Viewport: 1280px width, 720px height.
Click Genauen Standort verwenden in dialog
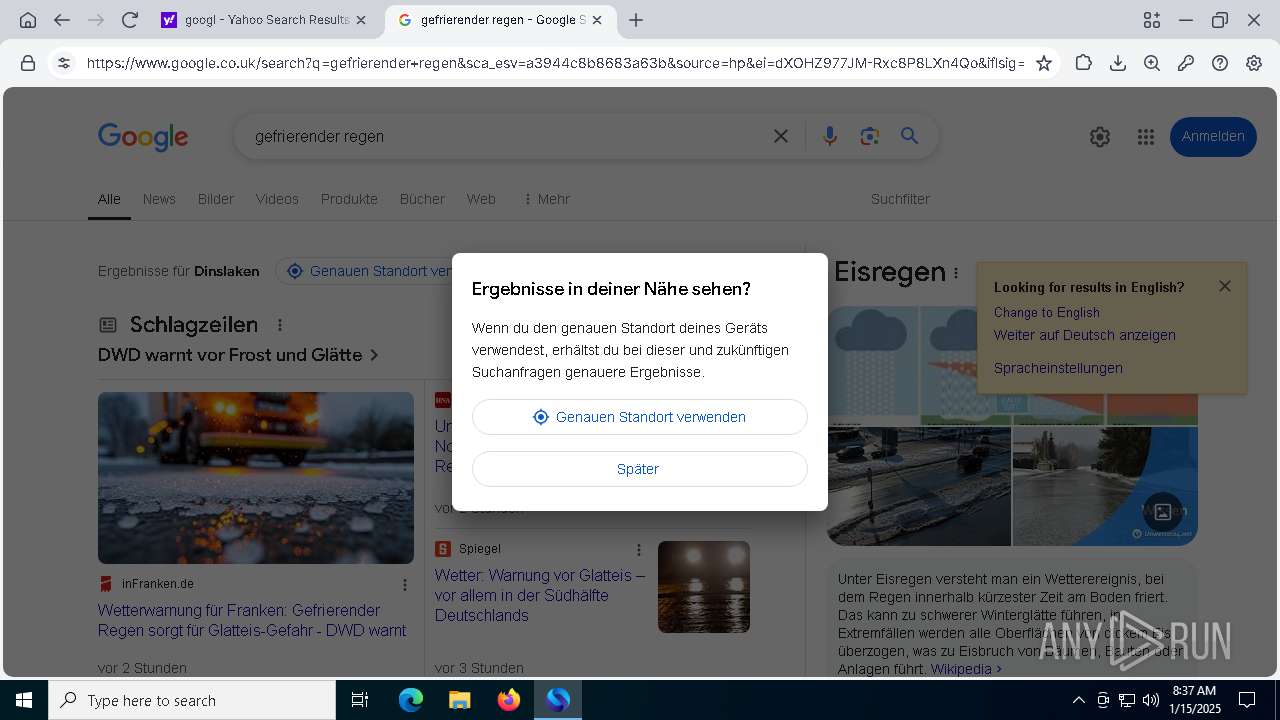click(639, 417)
